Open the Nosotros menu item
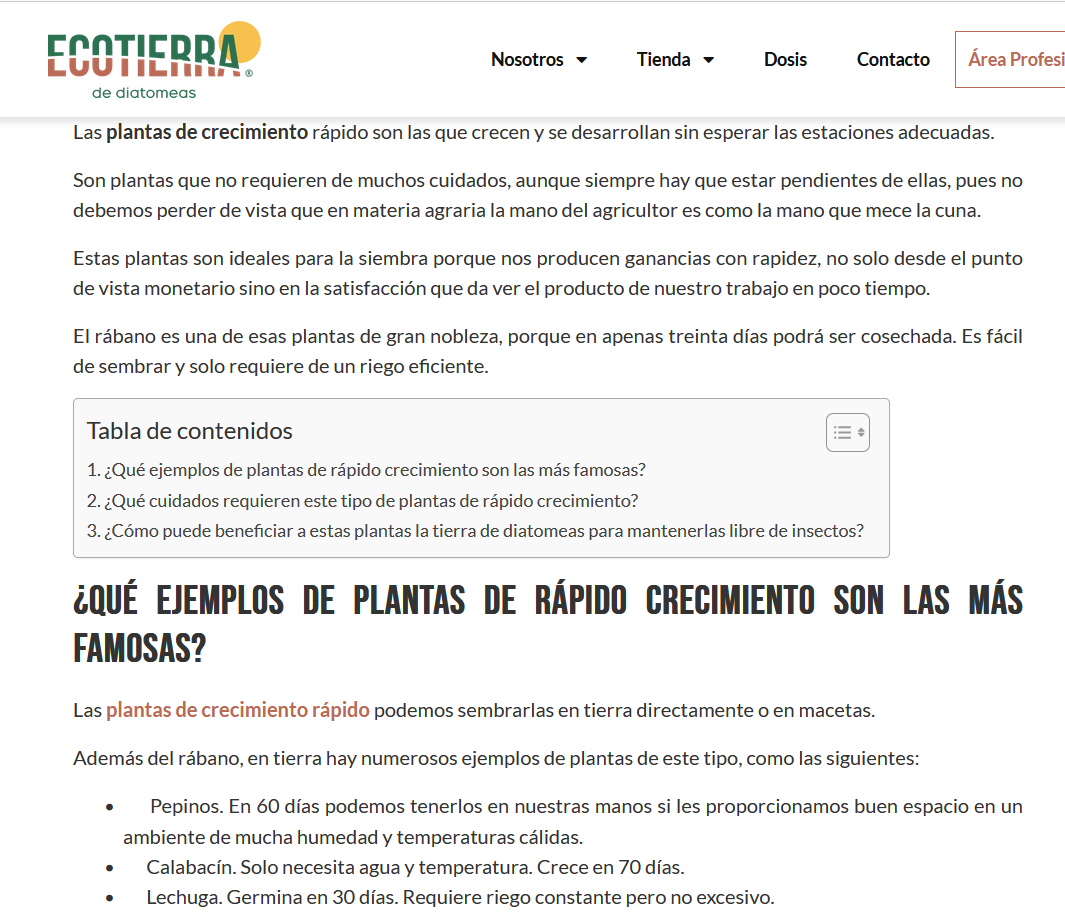Image resolution: width=1065 pixels, height=915 pixels. [x=527, y=60]
